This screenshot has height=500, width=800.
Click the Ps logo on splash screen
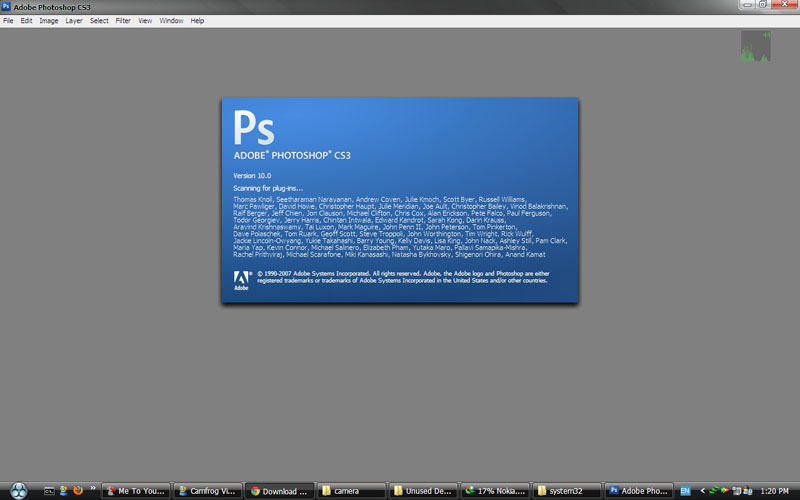(x=254, y=128)
